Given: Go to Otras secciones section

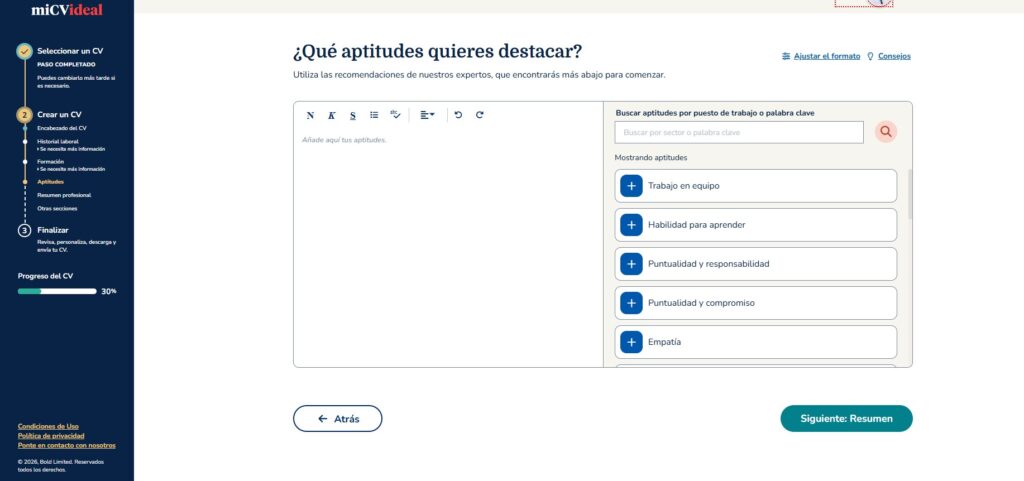Looking at the screenshot, I should pos(57,209).
